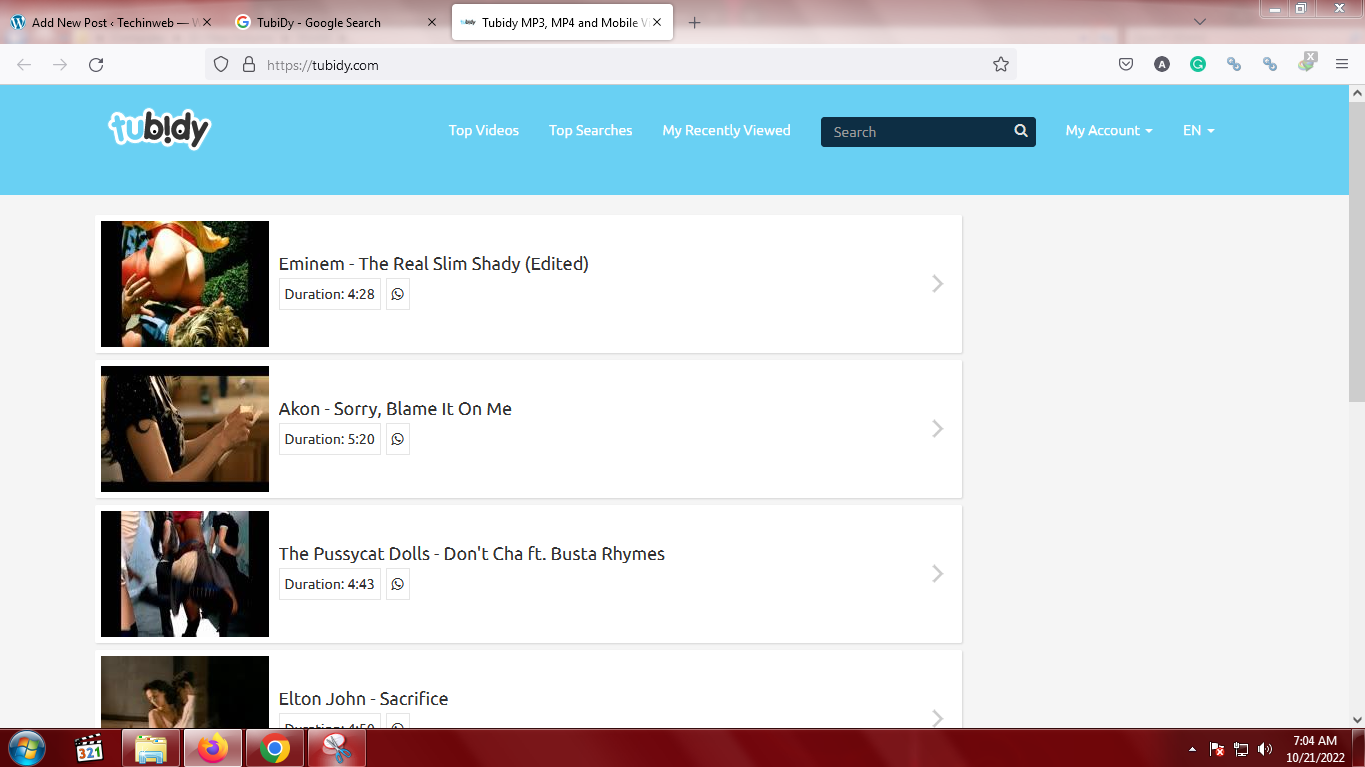Viewport: 1365px width, 767px height.
Task: Click the Duration: 5:20 label
Action: point(330,439)
